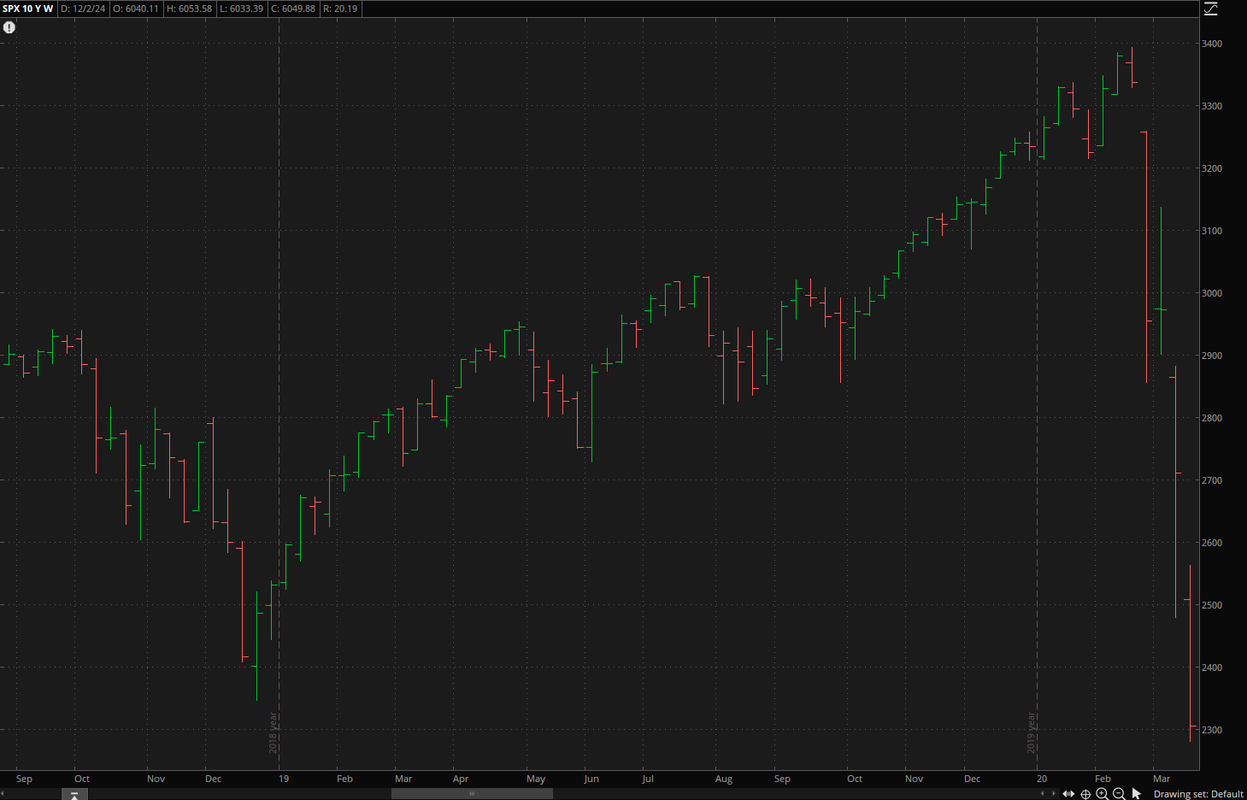Click the 19 year label on time axis
This screenshot has width=1247, height=800.
pyautogui.click(x=284, y=778)
